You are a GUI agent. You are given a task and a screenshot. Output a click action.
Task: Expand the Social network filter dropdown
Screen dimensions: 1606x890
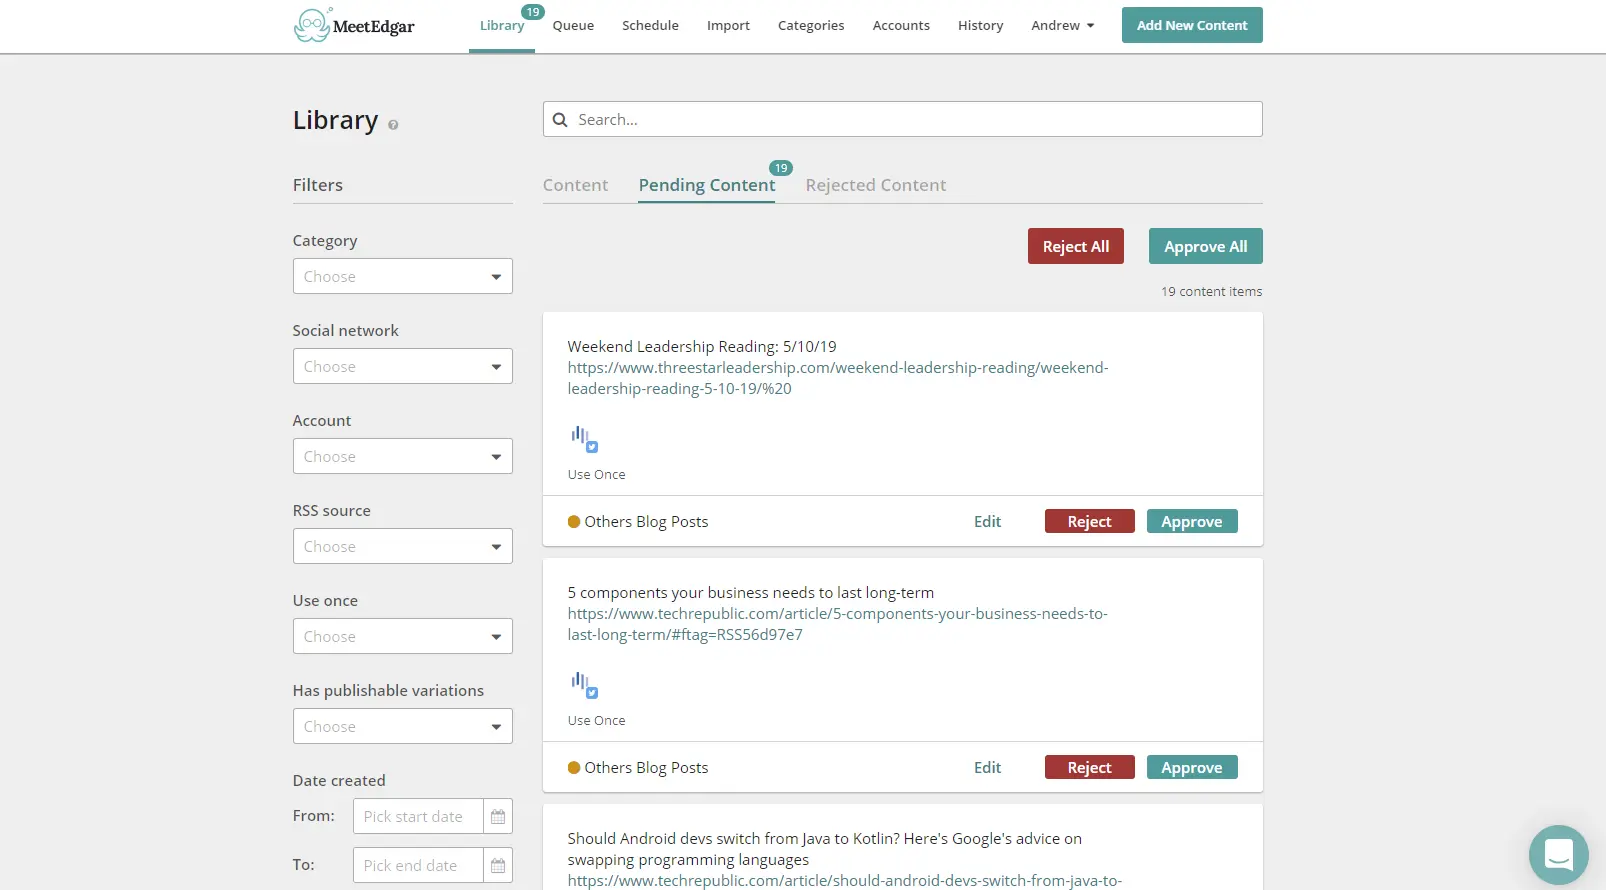pos(402,367)
